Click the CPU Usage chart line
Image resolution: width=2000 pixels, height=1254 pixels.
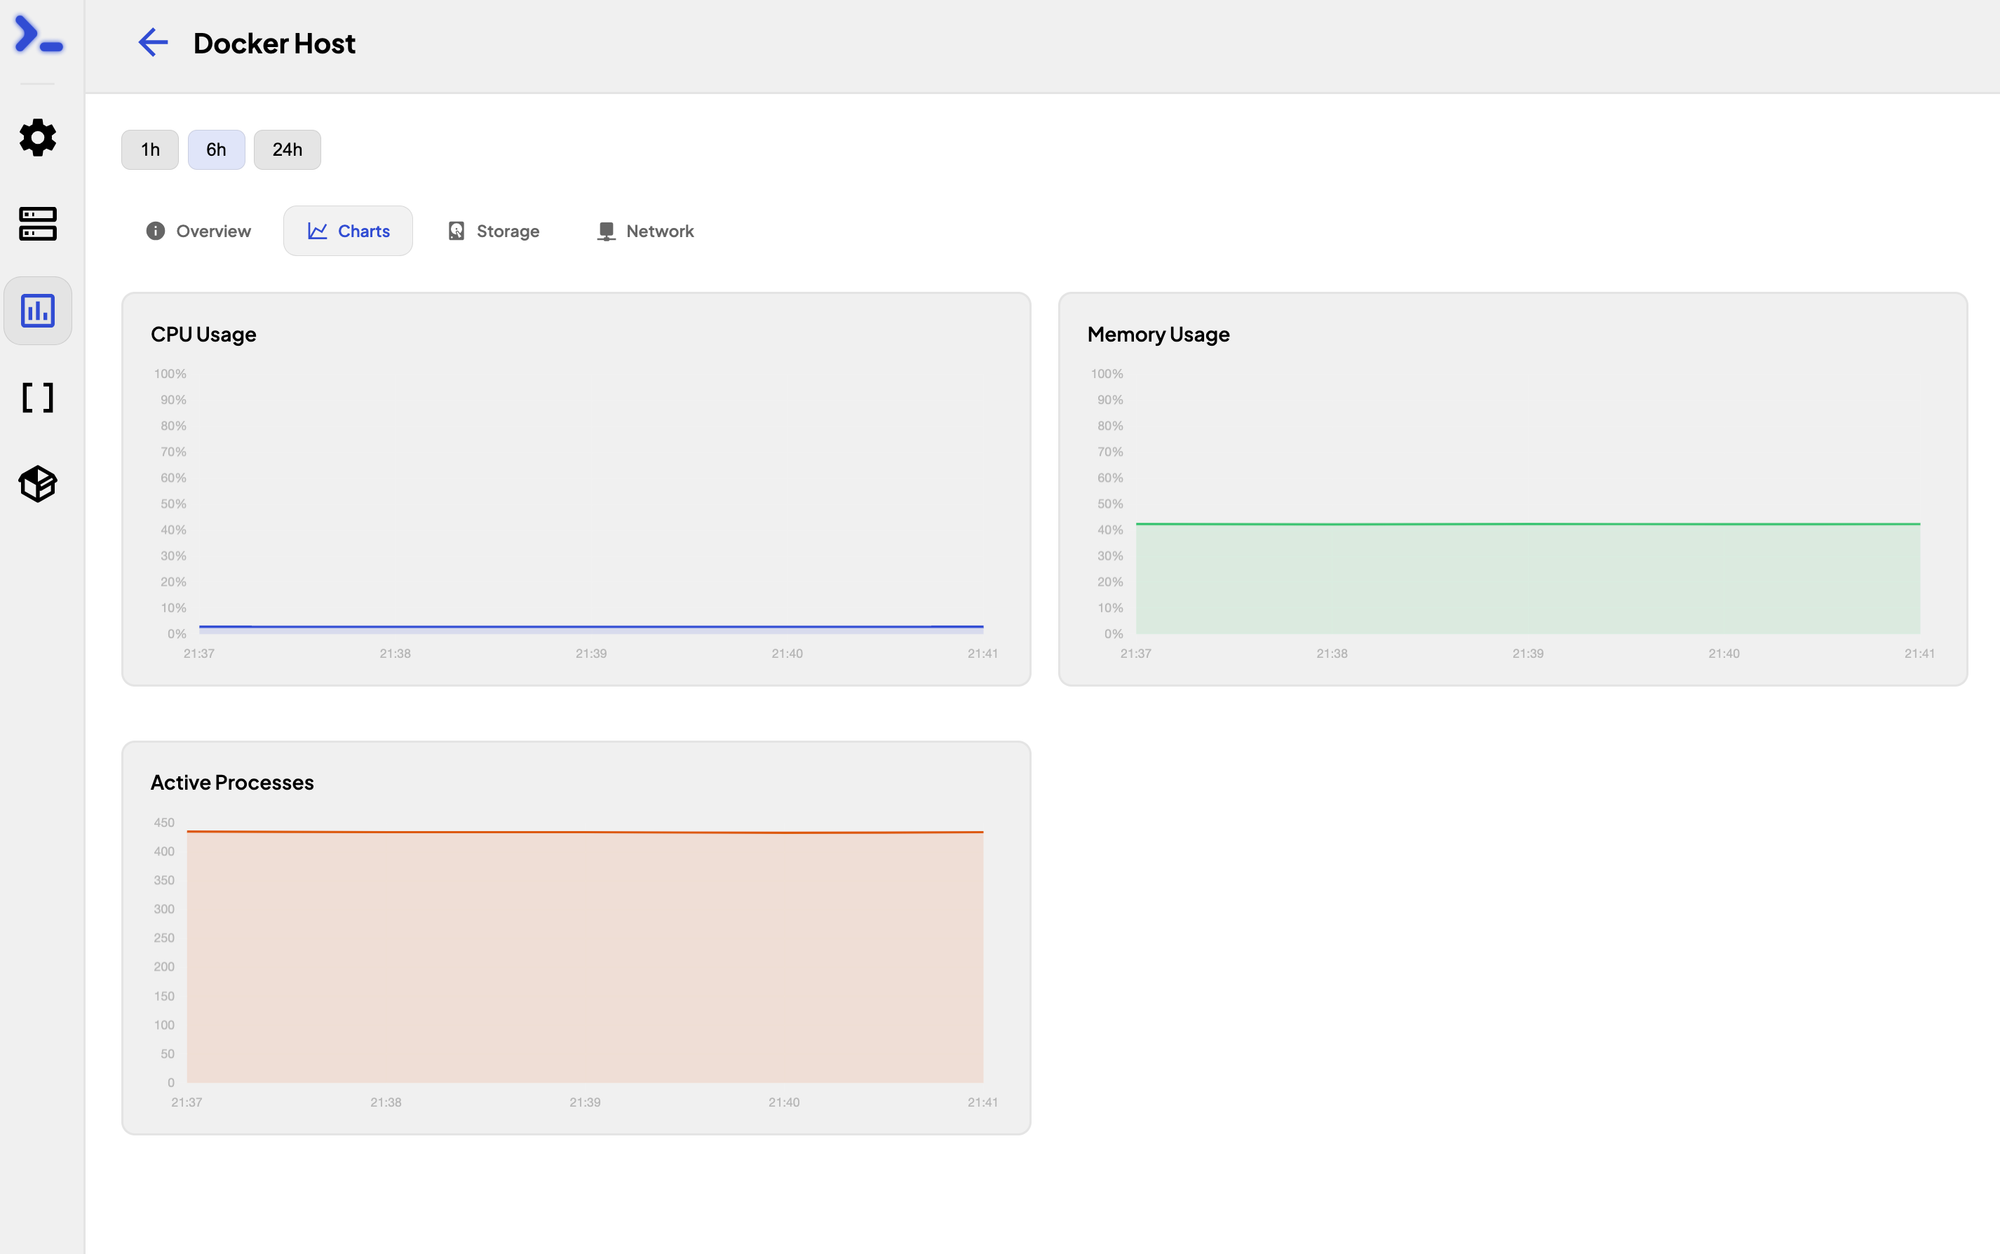[x=590, y=627]
